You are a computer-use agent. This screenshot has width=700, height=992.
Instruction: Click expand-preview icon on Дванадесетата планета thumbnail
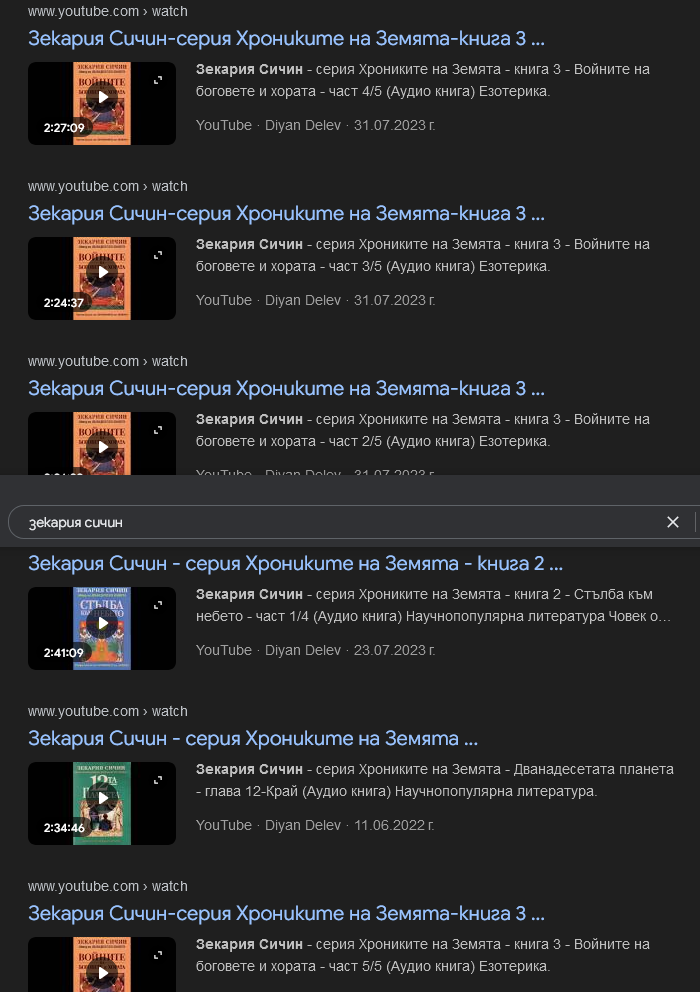157,780
